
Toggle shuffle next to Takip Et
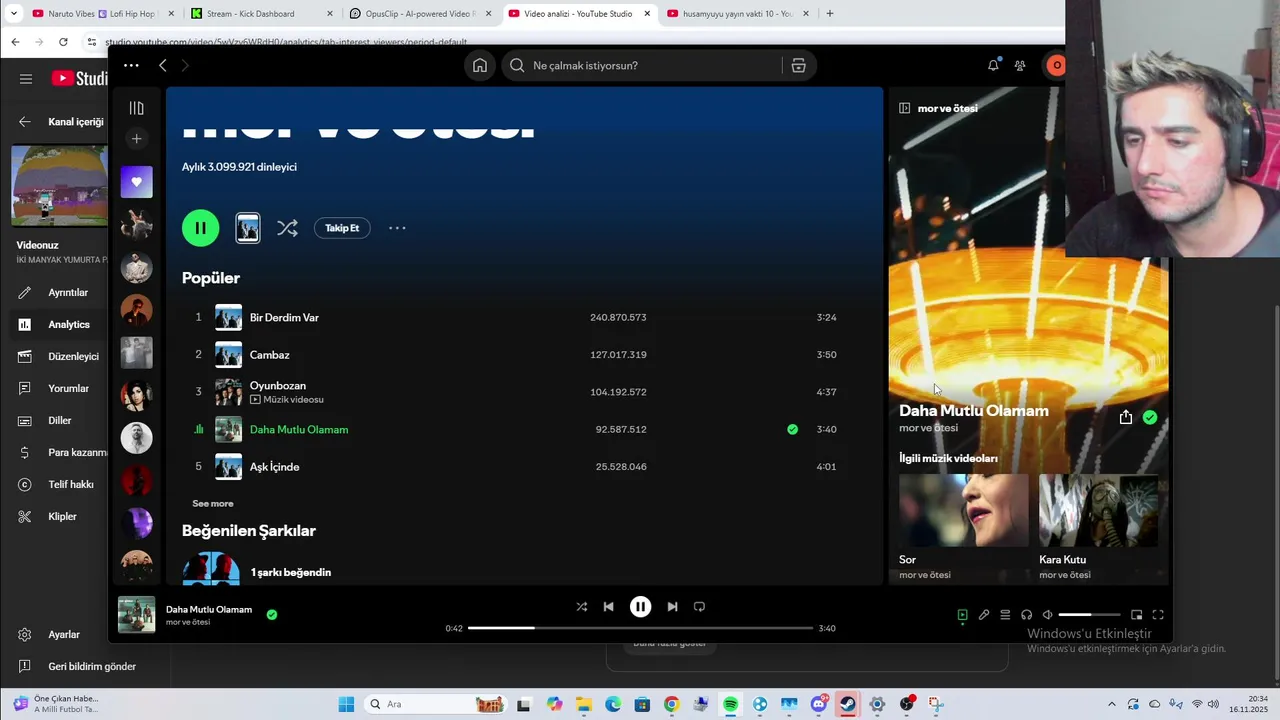pyautogui.click(x=287, y=228)
